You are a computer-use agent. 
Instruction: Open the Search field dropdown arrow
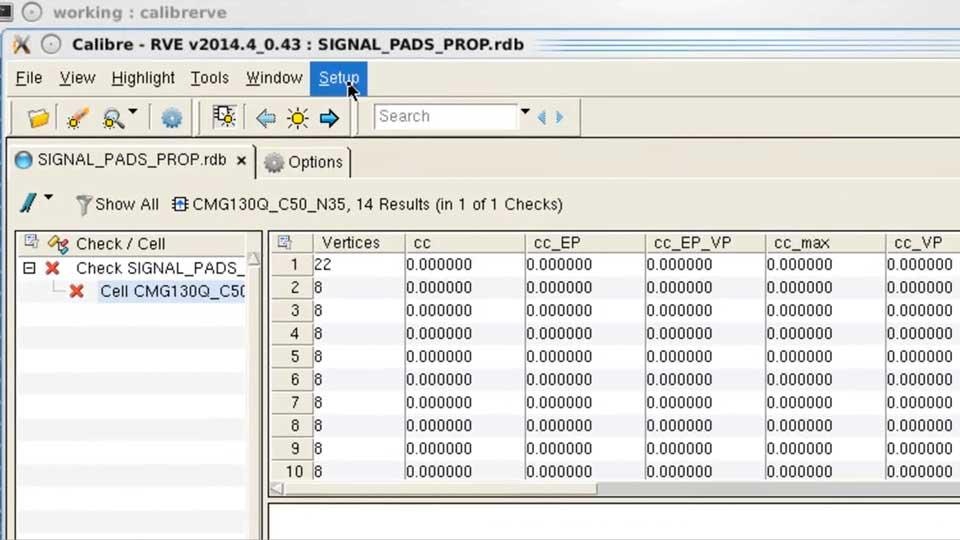pyautogui.click(x=525, y=112)
